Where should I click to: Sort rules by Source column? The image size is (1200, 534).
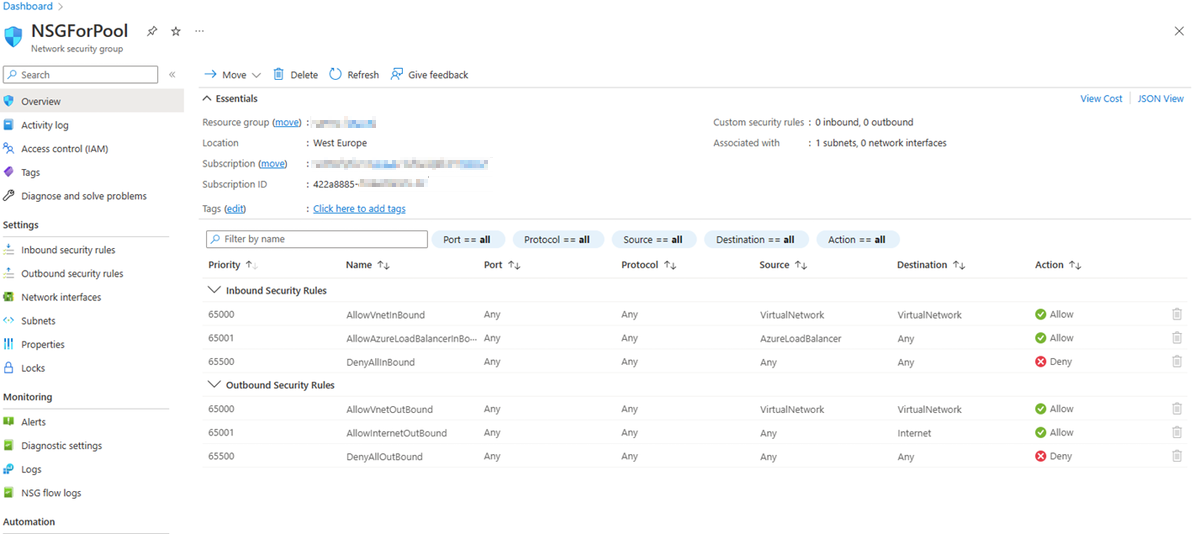point(783,265)
